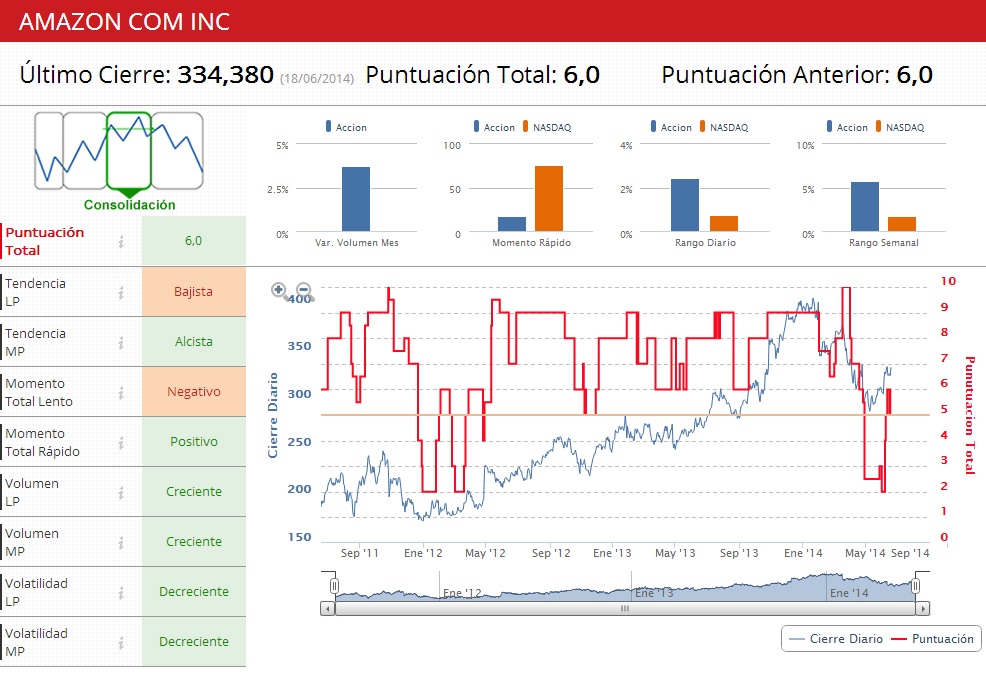The width and height of the screenshot is (986, 673).
Task: Click the Bajista value cell
Action: (194, 292)
